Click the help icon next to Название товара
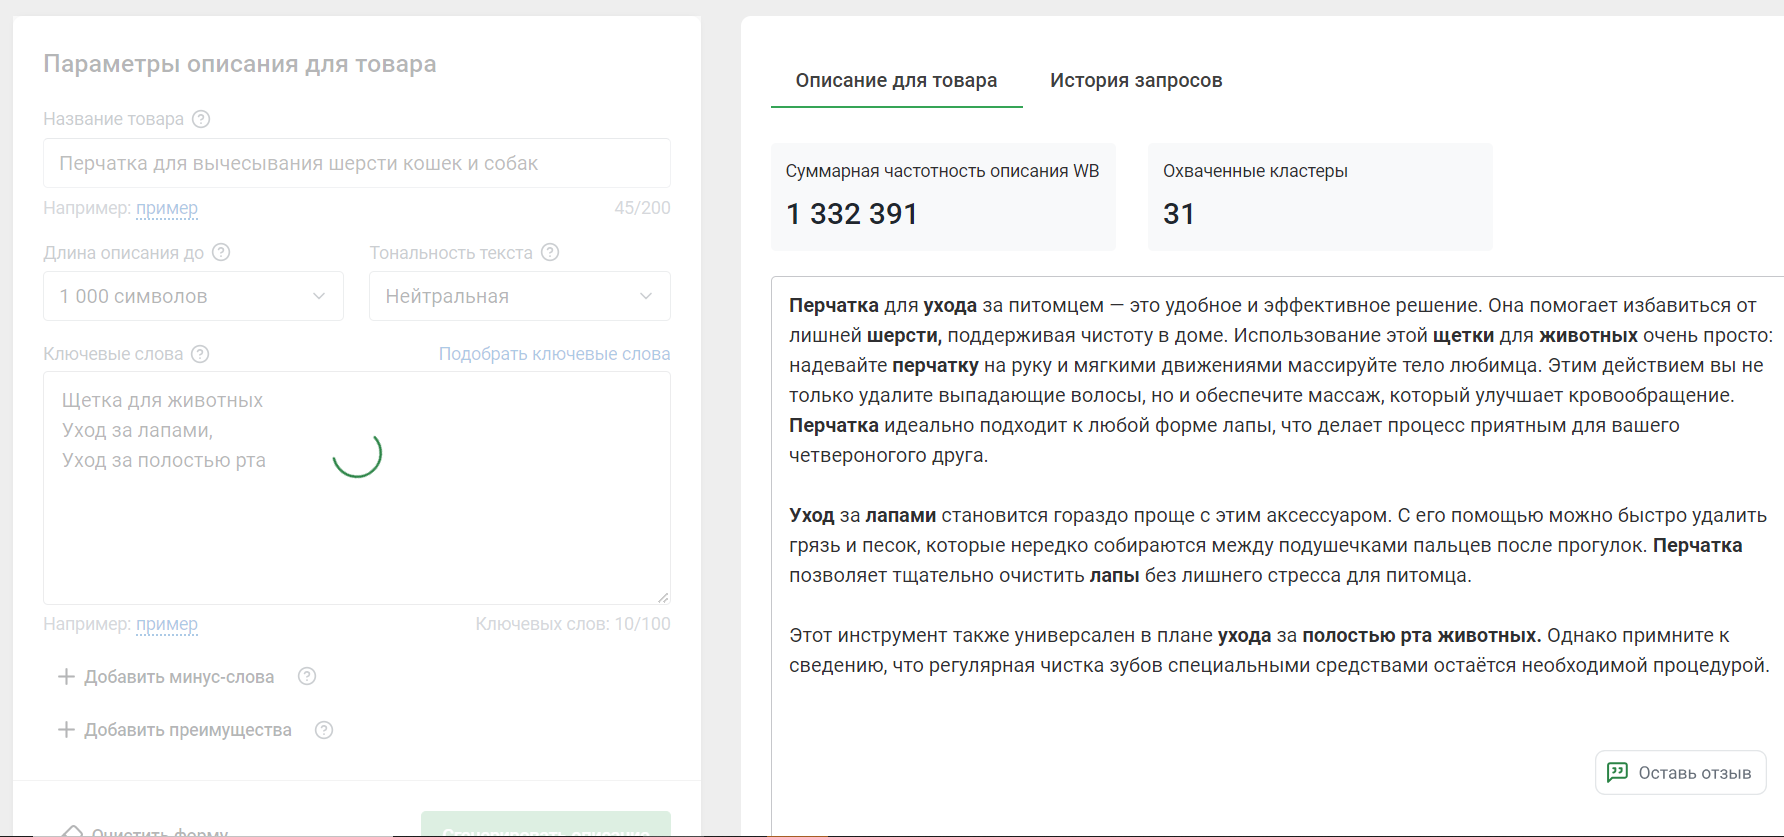1784x837 pixels. (201, 119)
